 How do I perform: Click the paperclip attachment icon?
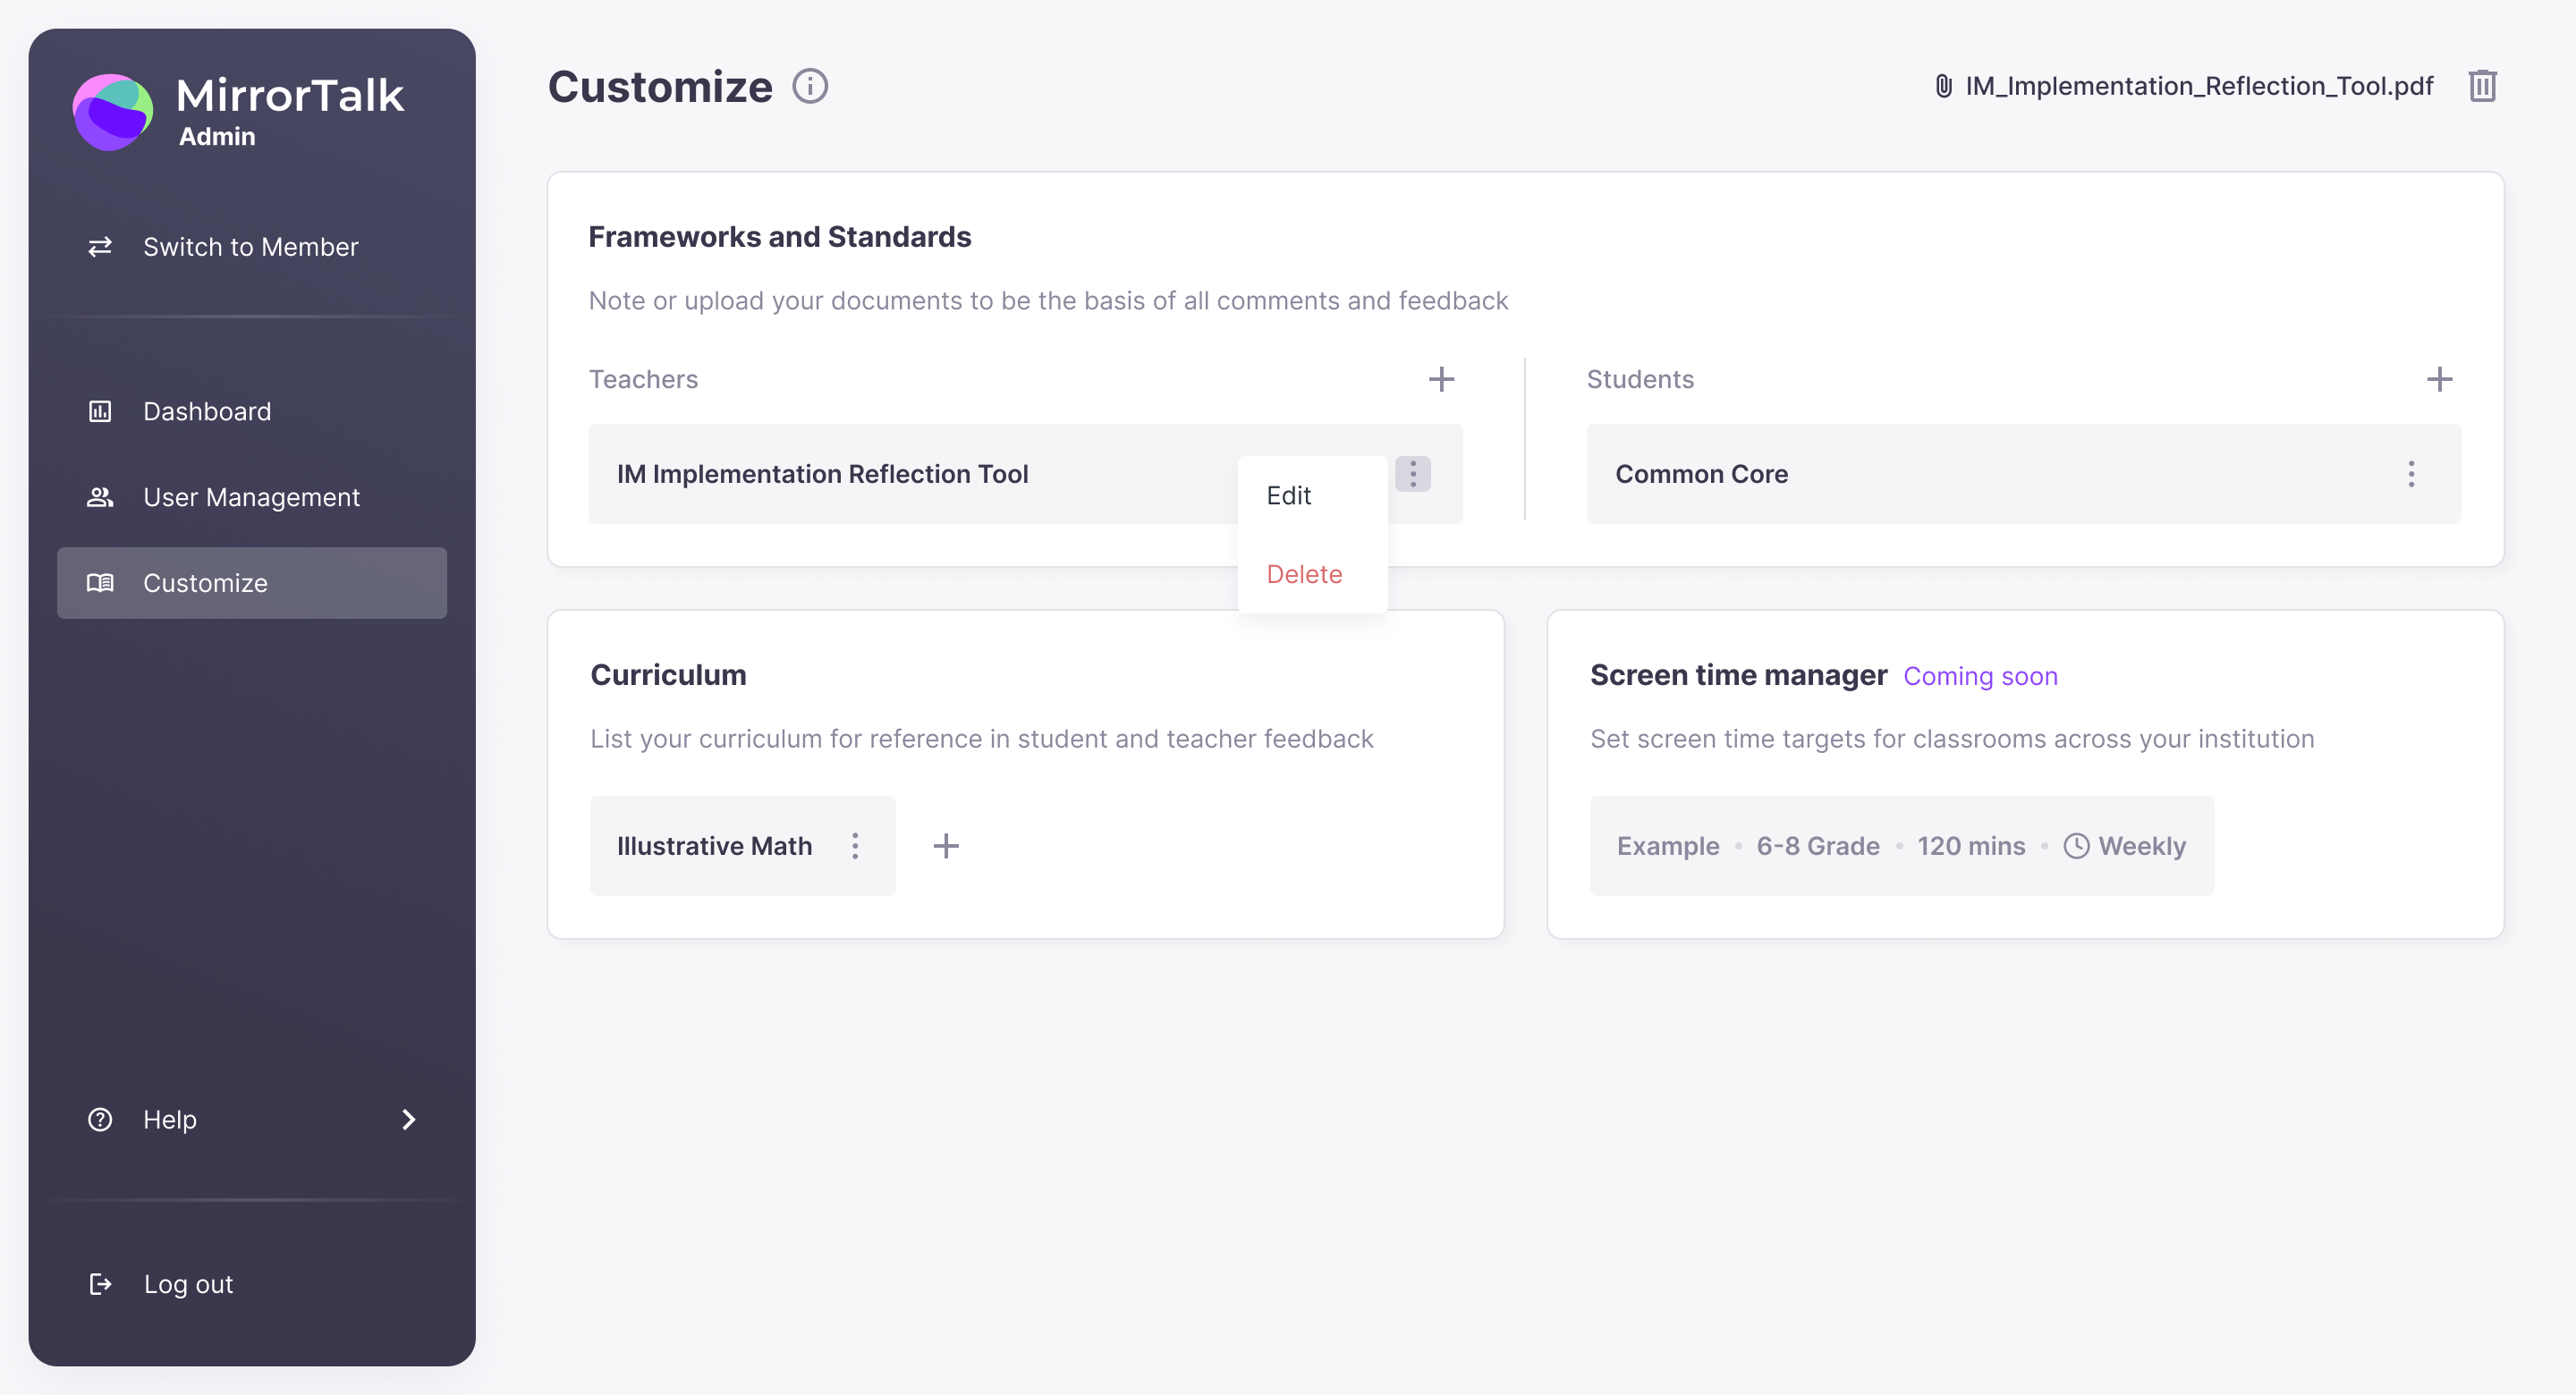coord(1943,86)
